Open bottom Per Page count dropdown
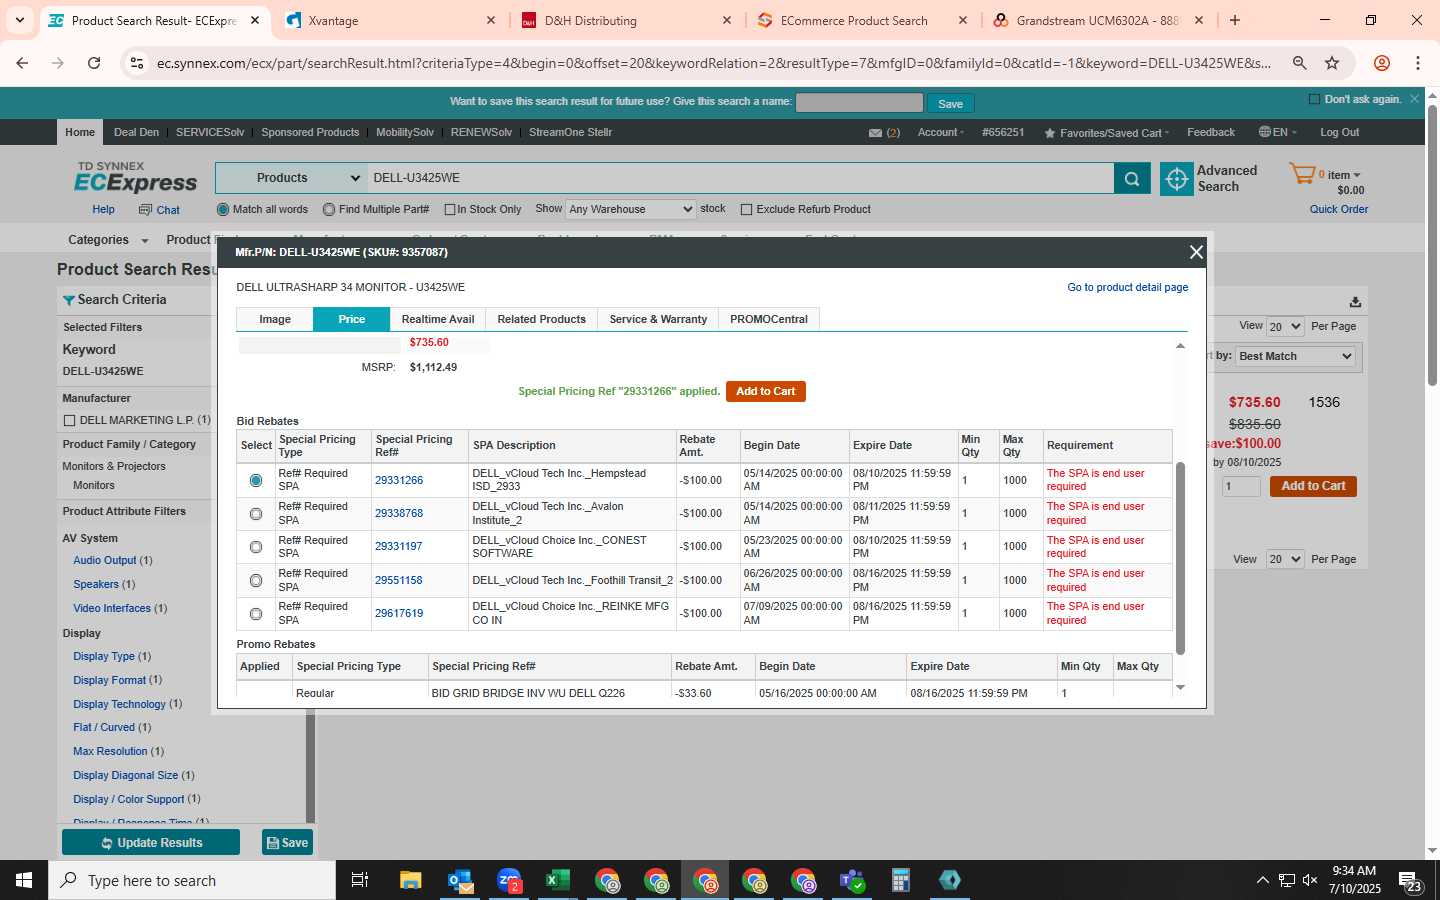The height and width of the screenshot is (900, 1440). pyautogui.click(x=1285, y=559)
